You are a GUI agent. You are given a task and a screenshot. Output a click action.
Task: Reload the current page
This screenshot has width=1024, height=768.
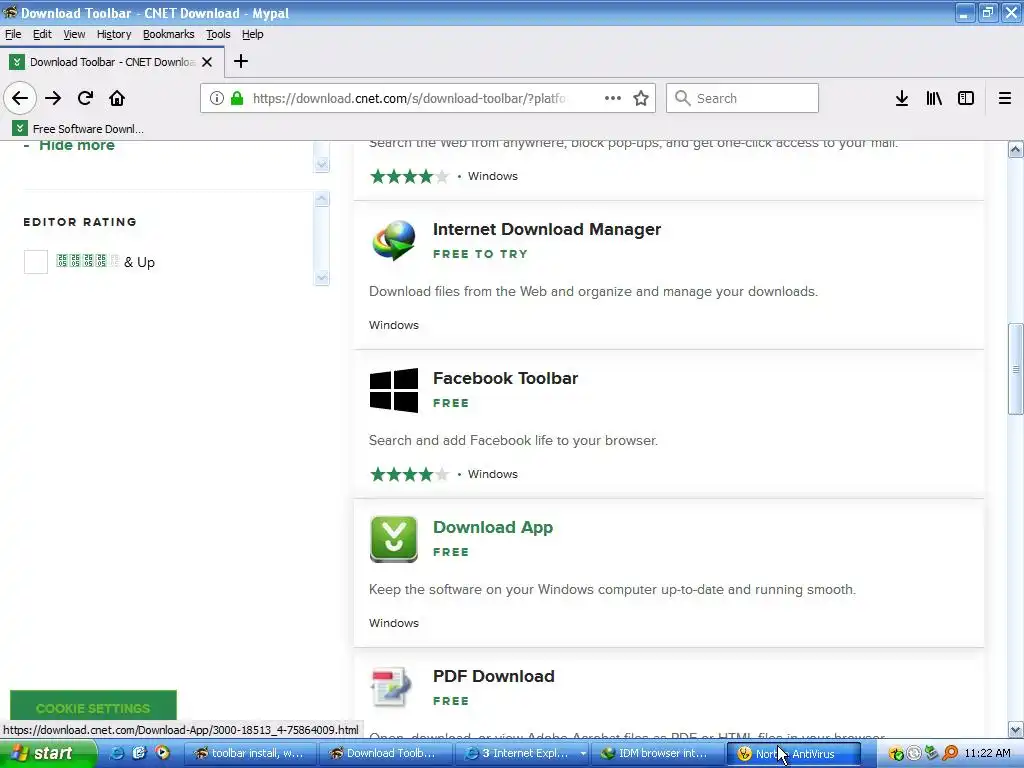pyautogui.click(x=85, y=98)
